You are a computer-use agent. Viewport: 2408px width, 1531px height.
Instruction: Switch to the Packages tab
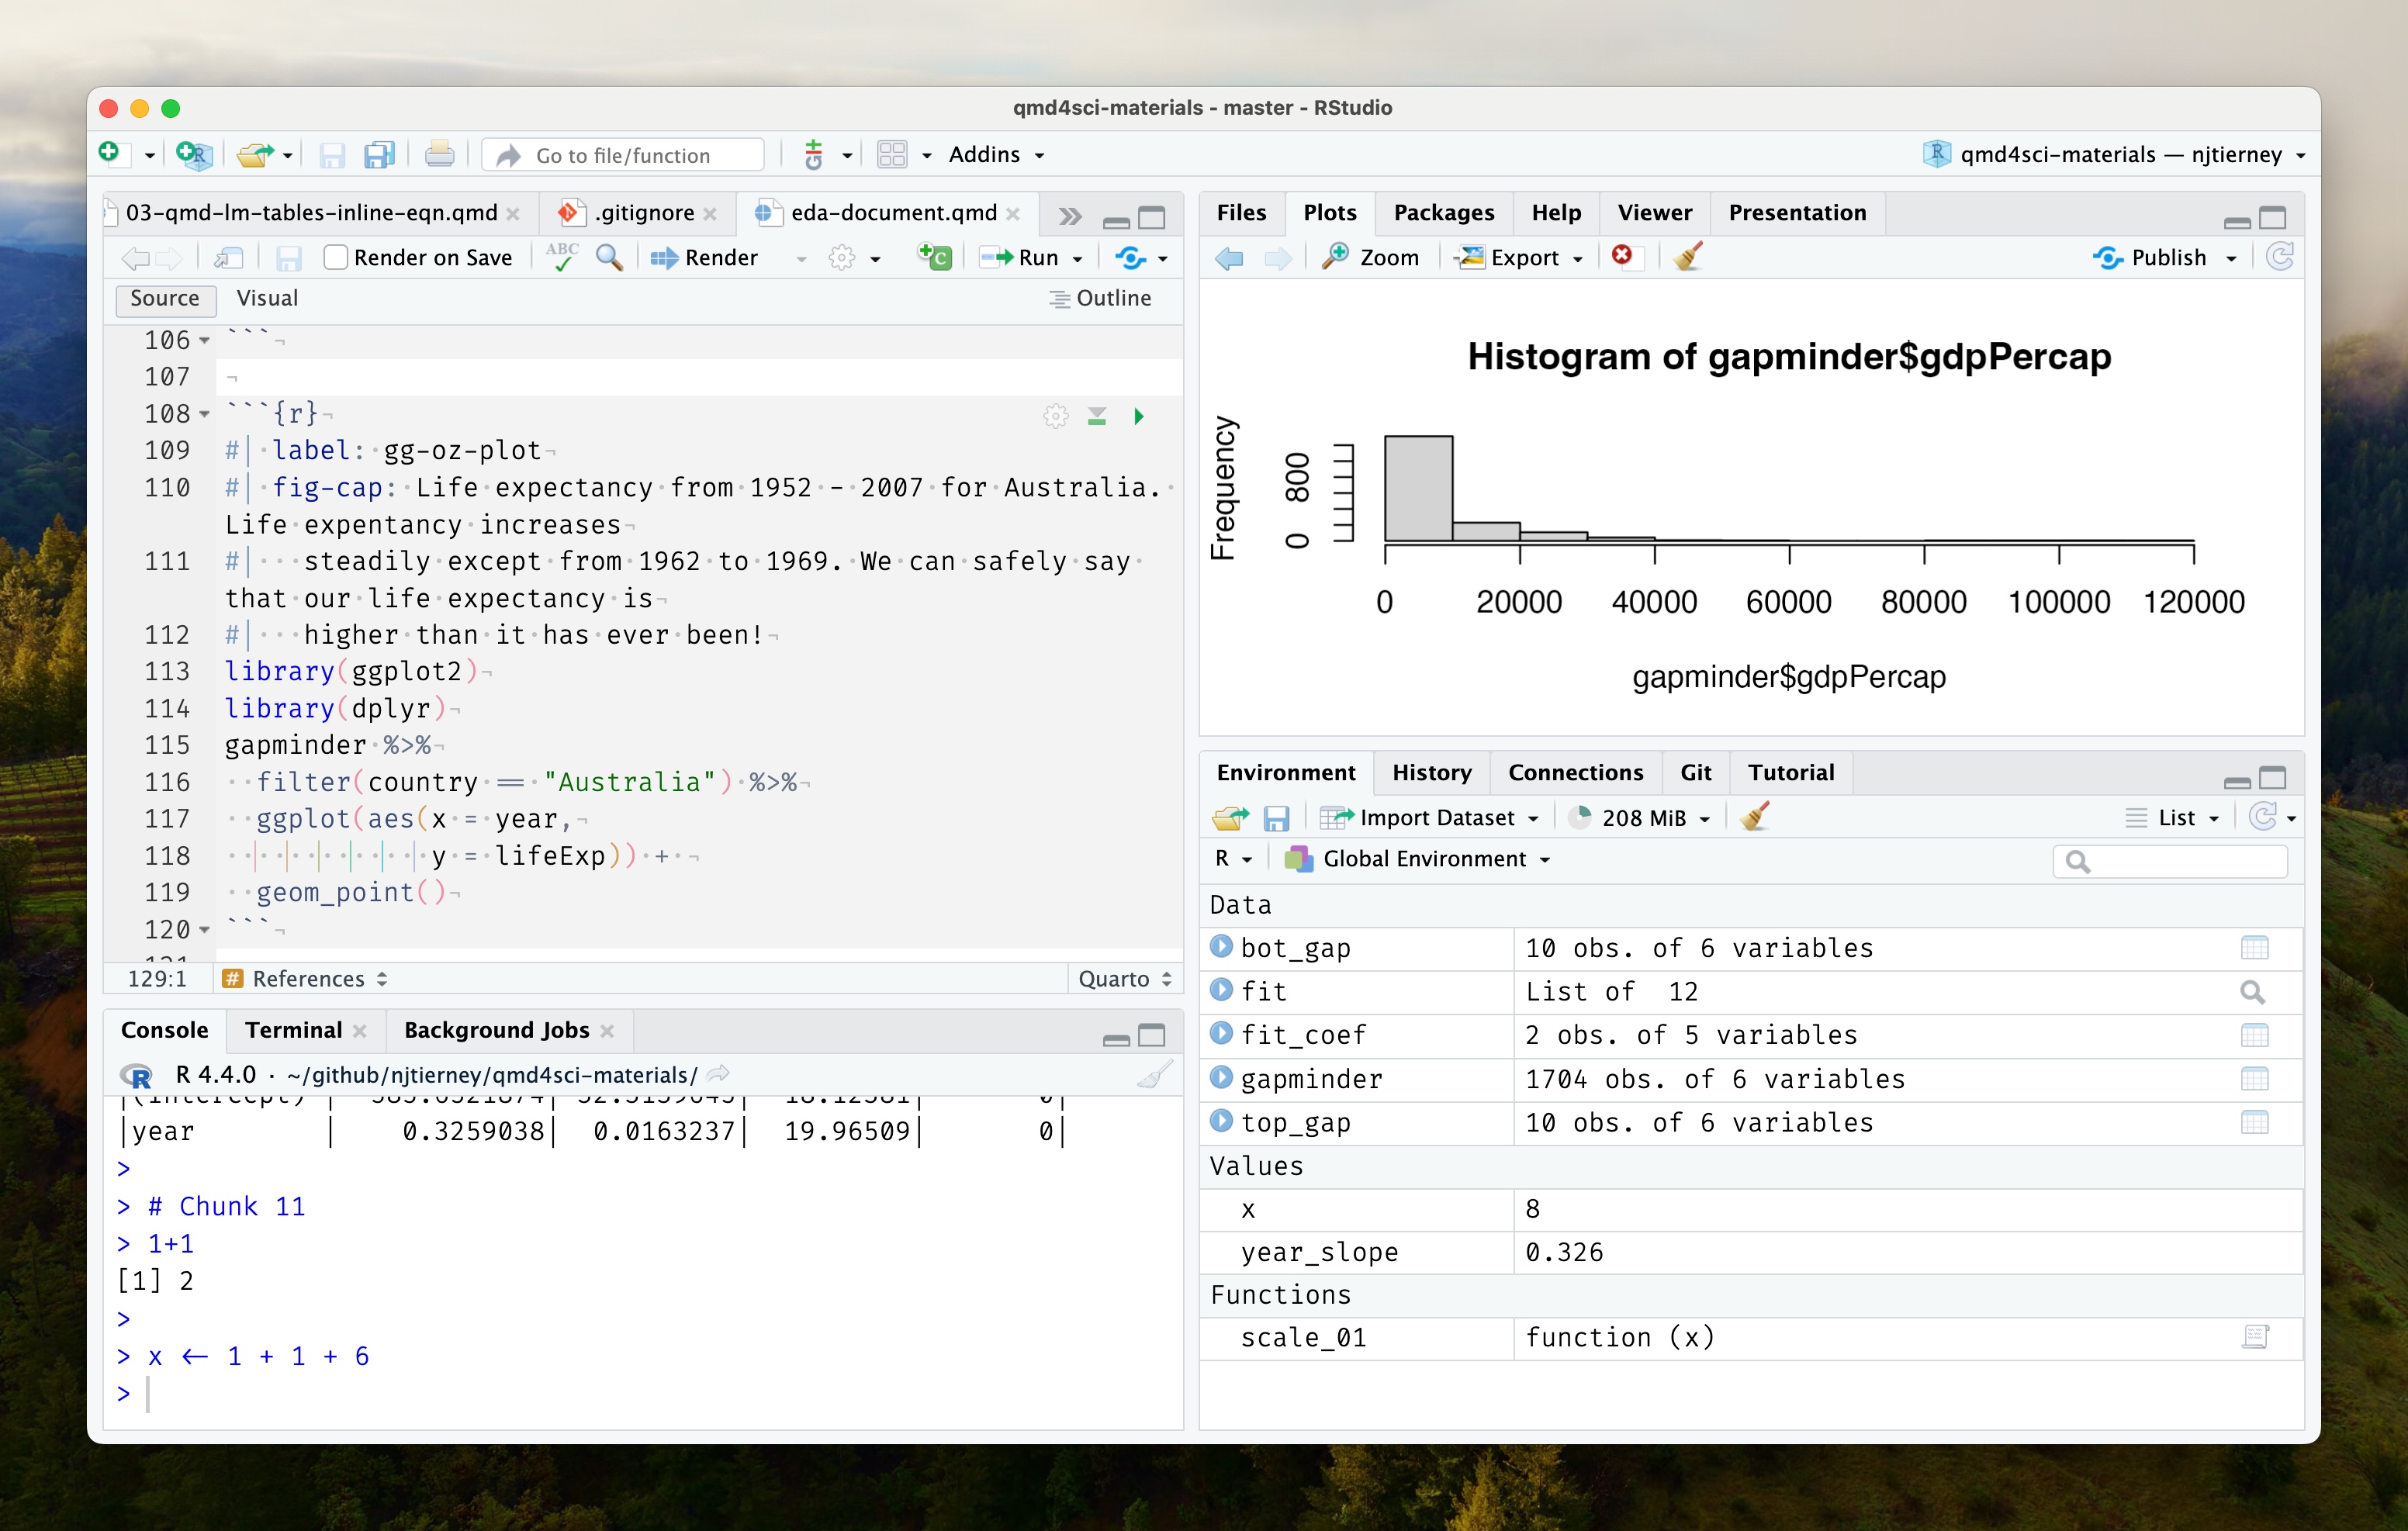[x=1443, y=213]
